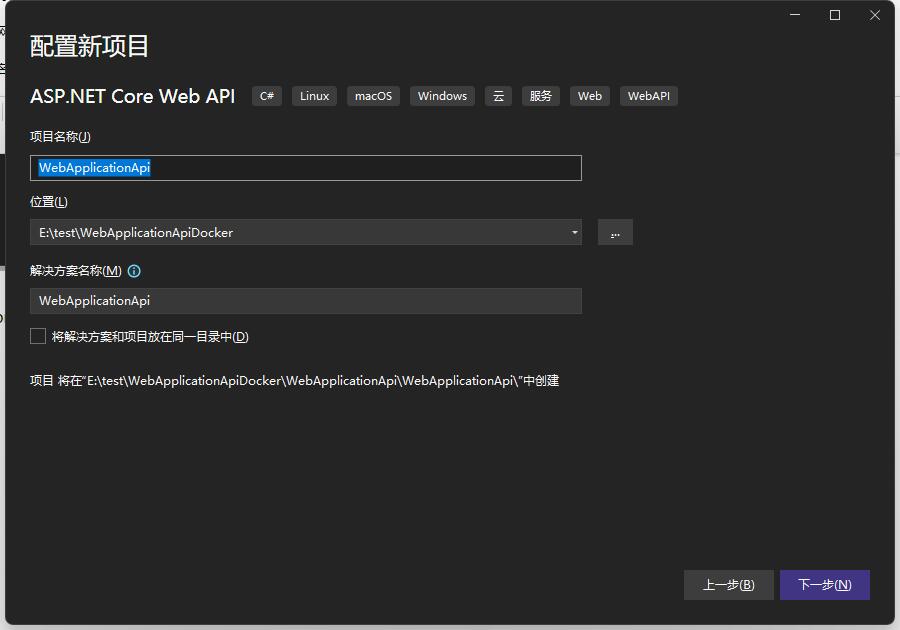Screen dimensions: 900x630
Task: Click the 云 tag
Action: tap(498, 96)
